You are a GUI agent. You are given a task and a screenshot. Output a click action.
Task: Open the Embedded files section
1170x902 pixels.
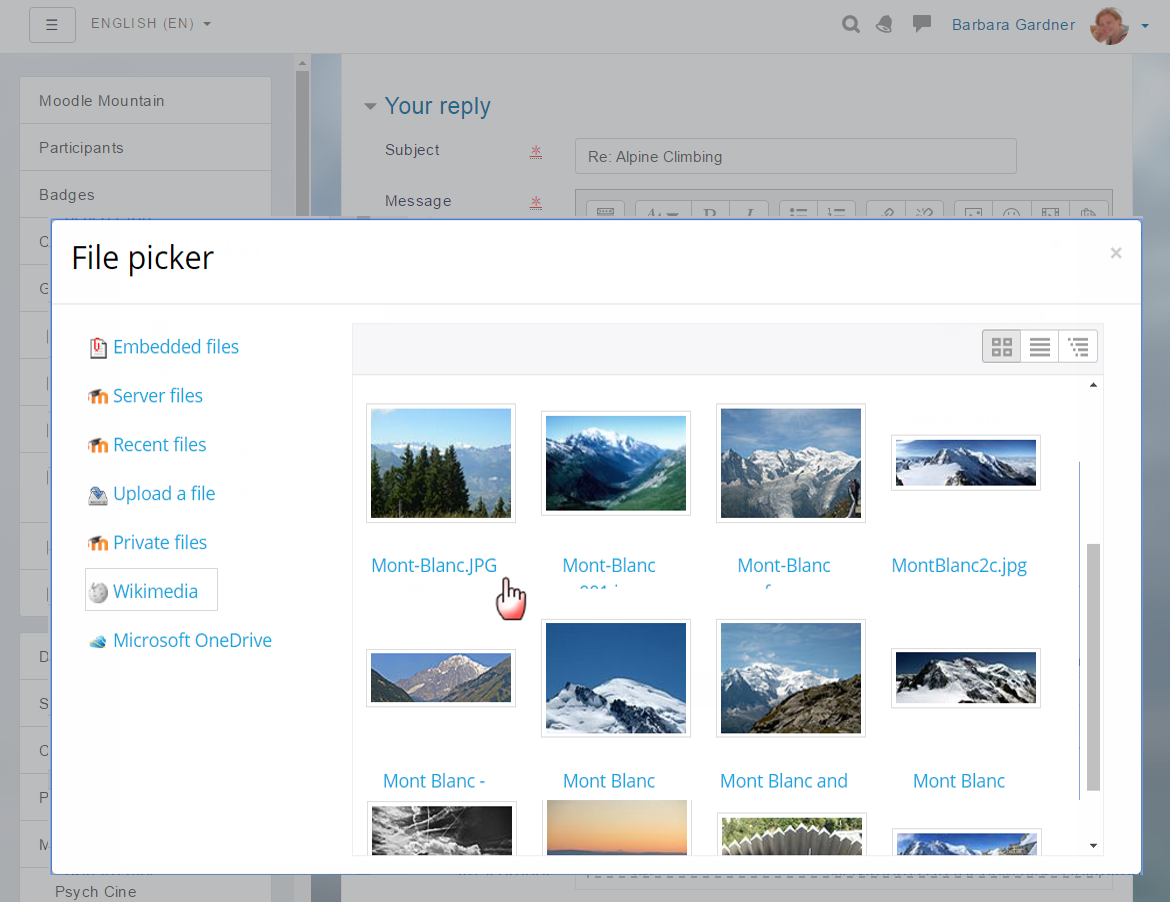click(176, 347)
